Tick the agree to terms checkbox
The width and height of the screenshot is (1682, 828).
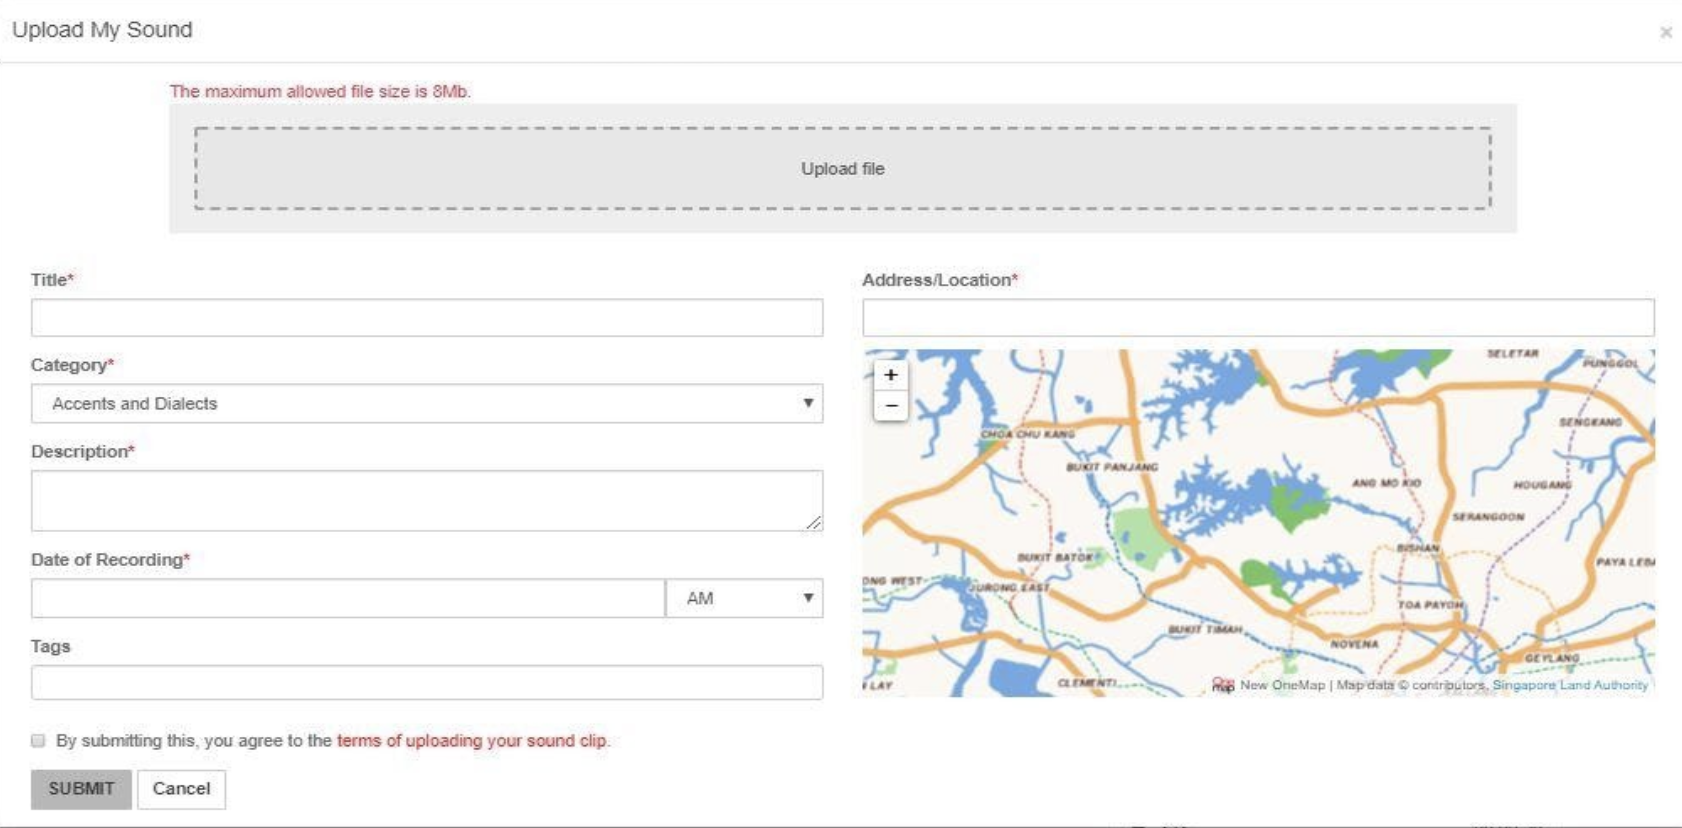[x=38, y=741]
